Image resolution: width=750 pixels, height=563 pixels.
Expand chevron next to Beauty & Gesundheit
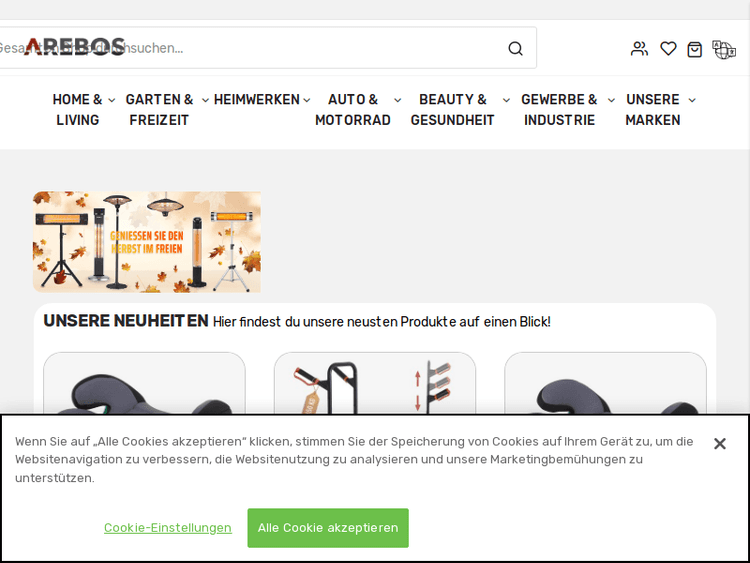506,100
